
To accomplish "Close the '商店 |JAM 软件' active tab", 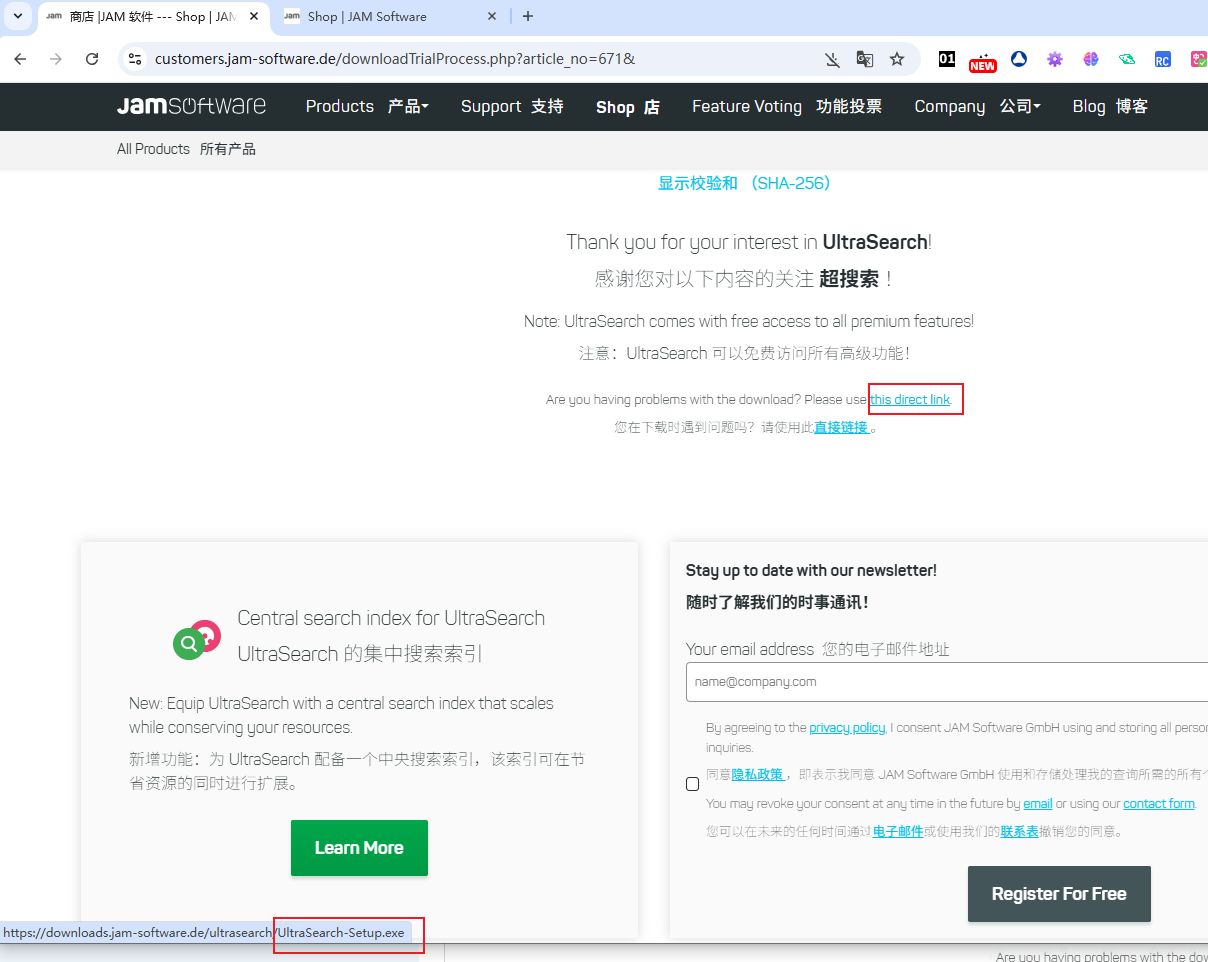I will click(255, 16).
